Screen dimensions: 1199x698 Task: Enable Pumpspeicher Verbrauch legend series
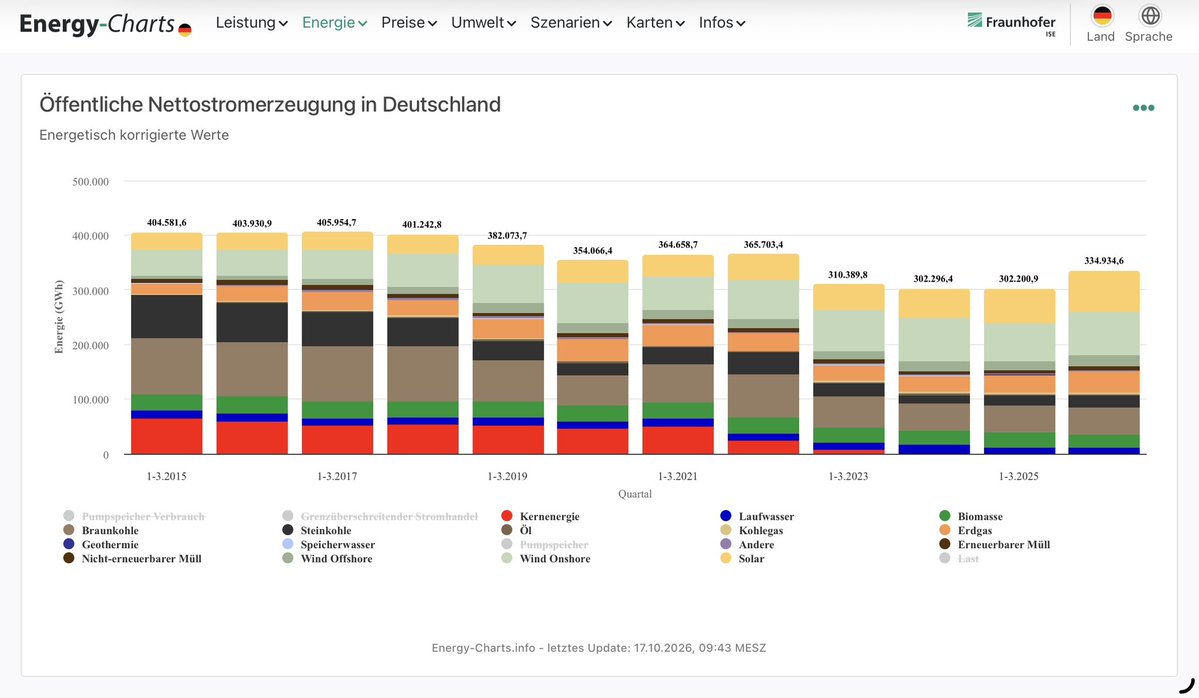pyautogui.click(x=134, y=517)
